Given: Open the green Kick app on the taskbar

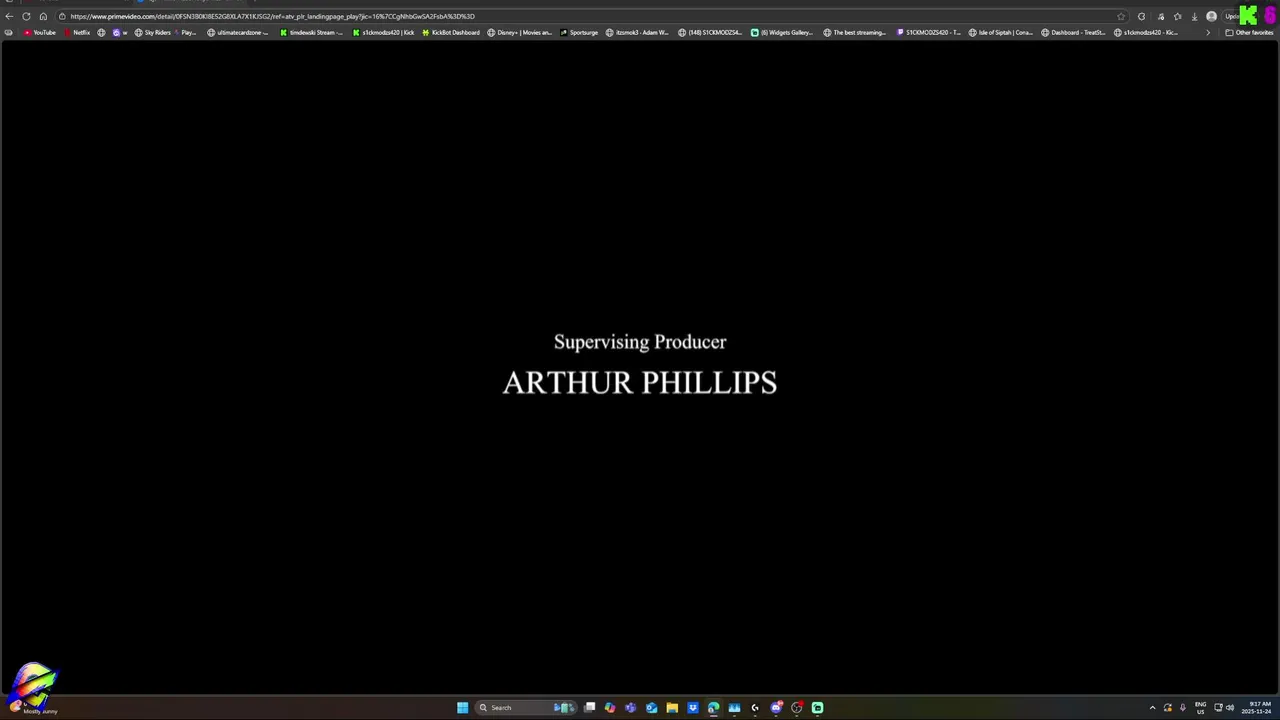Looking at the screenshot, I should coord(817,708).
